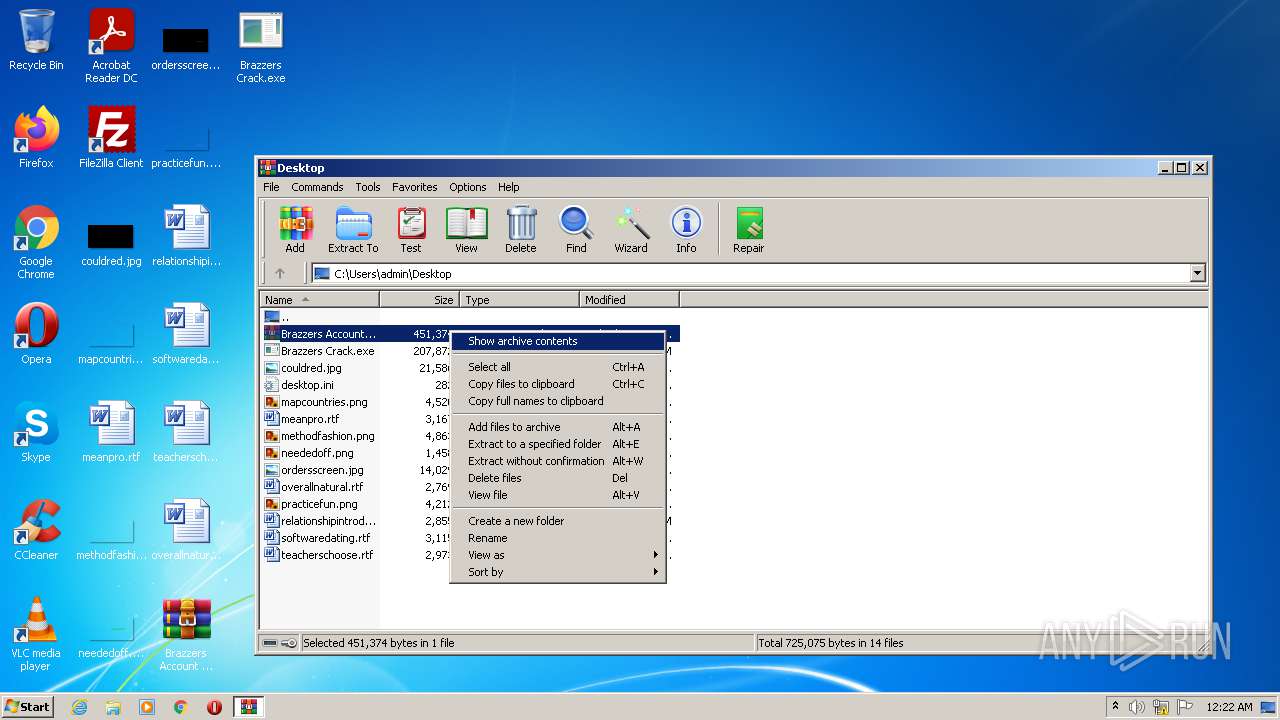Launch Skype desktop shortcut
This screenshot has width=1280, height=720.
36,432
